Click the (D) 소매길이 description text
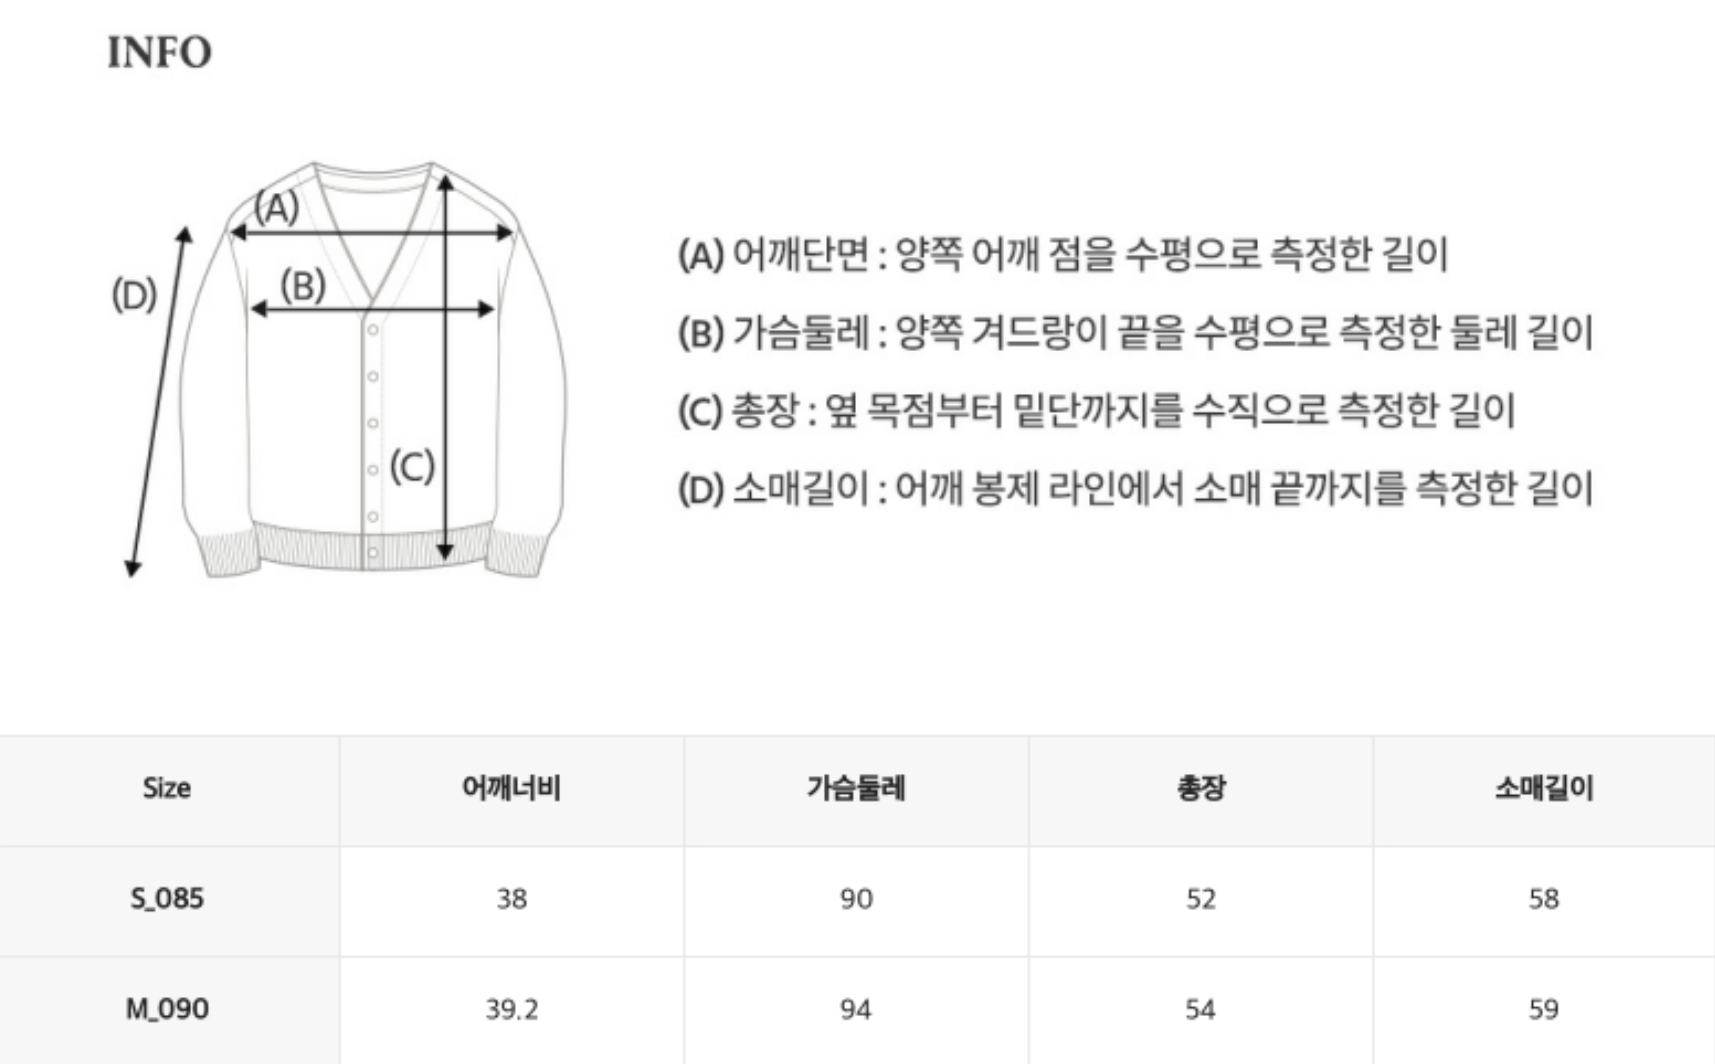 (1134, 489)
